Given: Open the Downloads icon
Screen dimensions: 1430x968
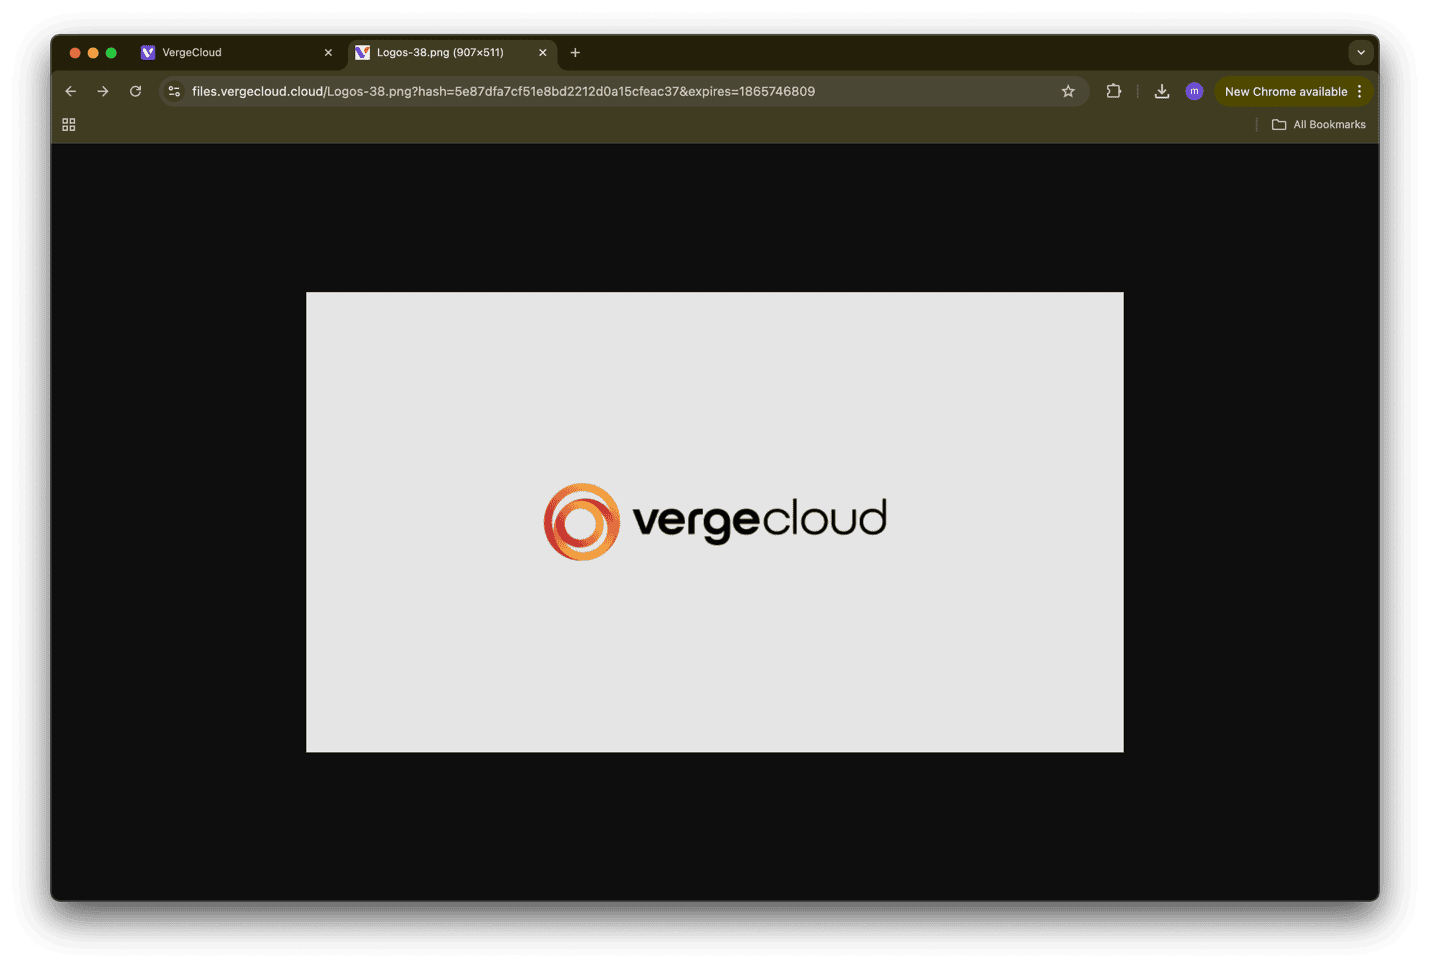Looking at the screenshot, I should click(x=1162, y=91).
